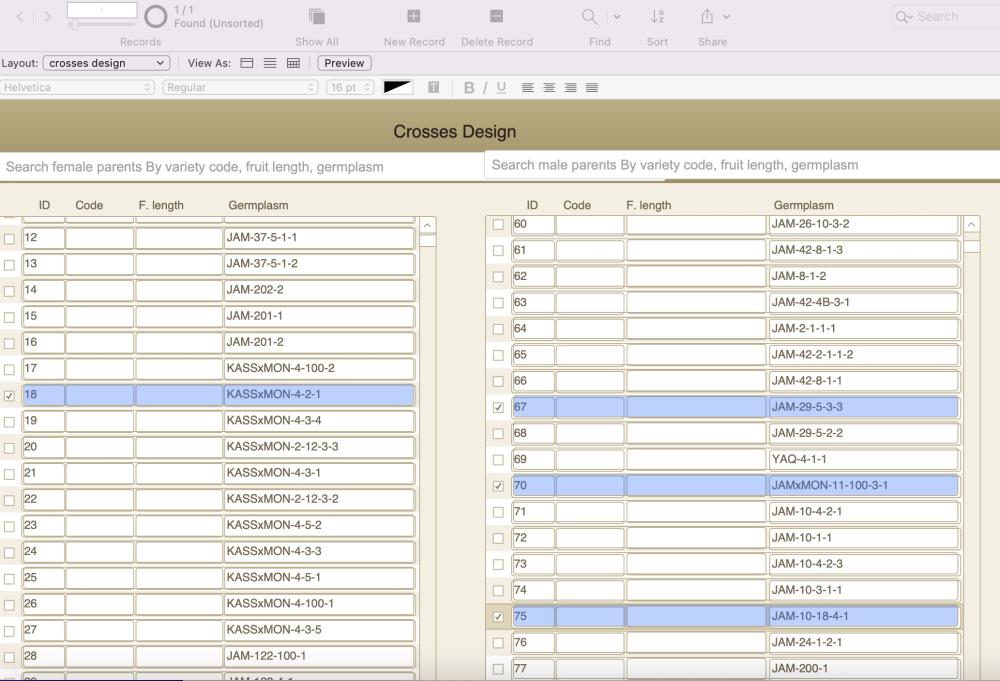1000x681 pixels.
Task: Click the text color swatch
Action: pos(398,88)
